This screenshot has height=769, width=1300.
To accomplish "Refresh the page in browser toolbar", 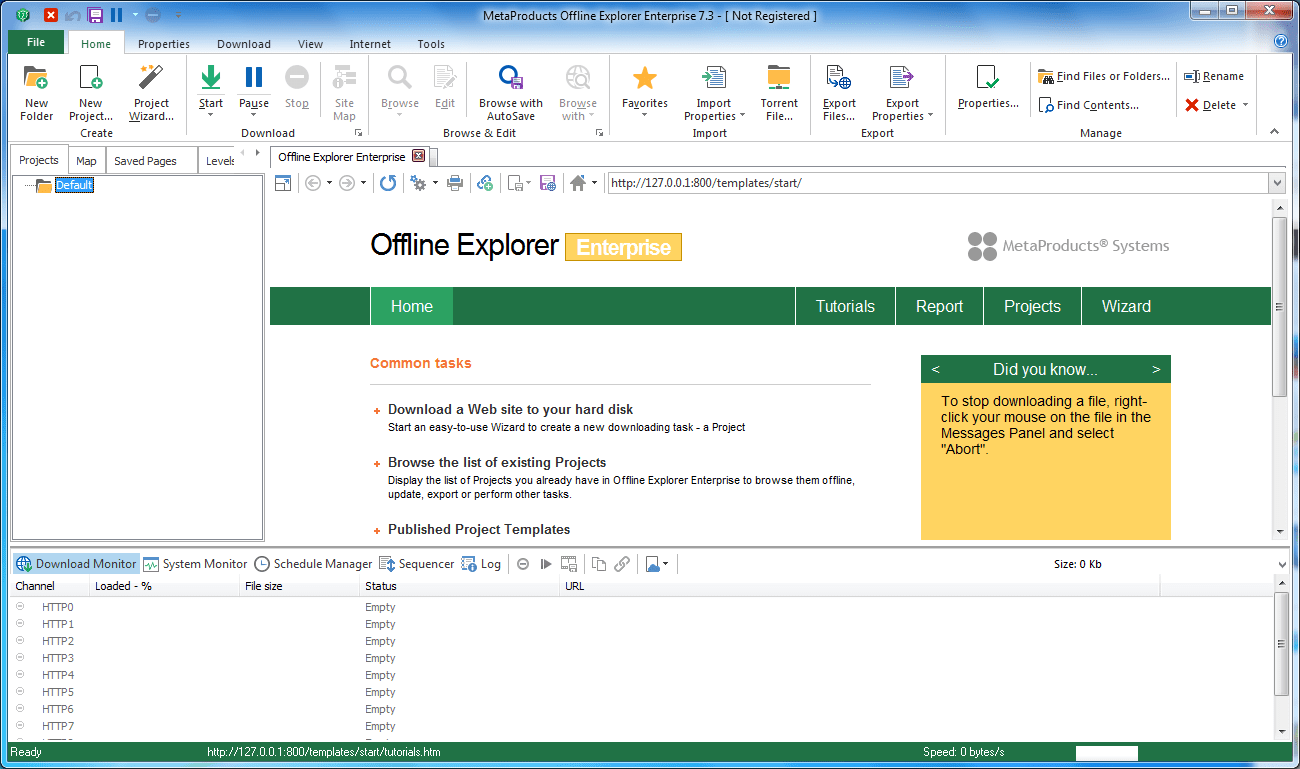I will [x=388, y=183].
